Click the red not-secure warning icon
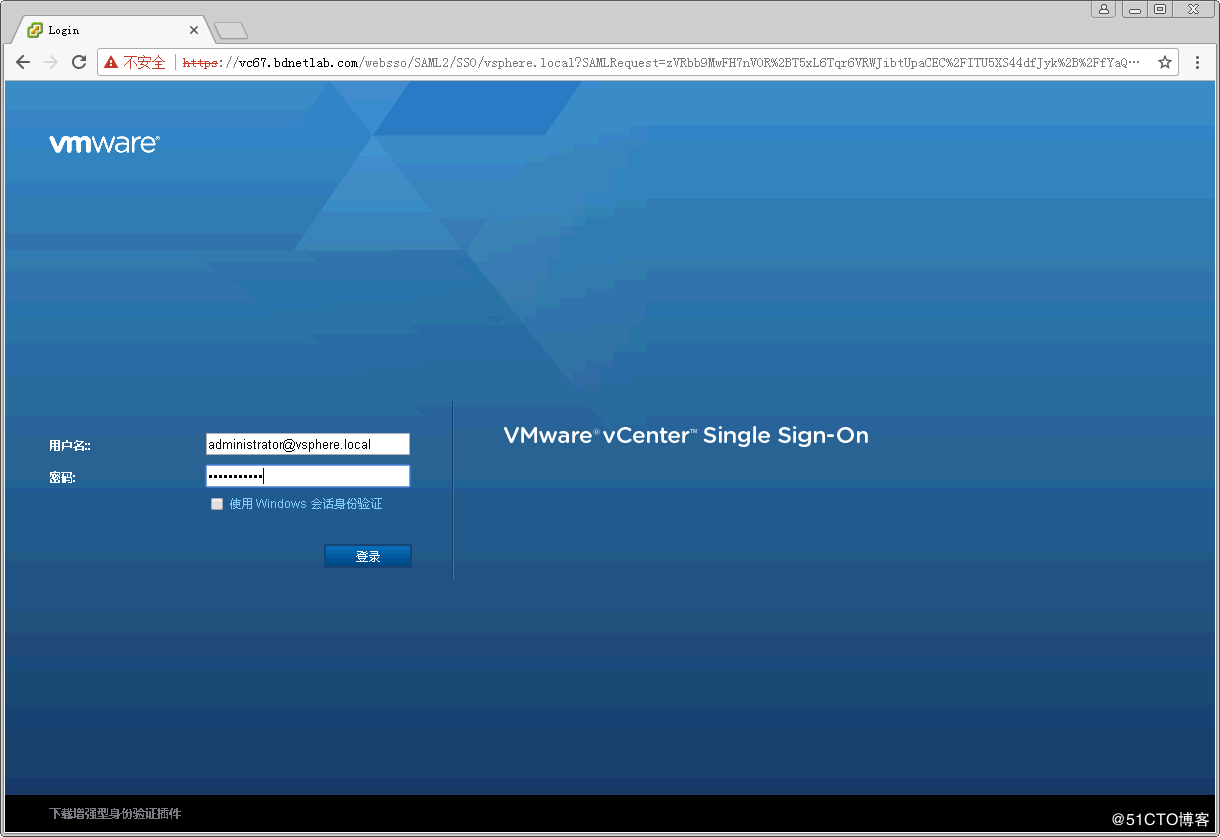This screenshot has width=1220, height=837. 111,62
